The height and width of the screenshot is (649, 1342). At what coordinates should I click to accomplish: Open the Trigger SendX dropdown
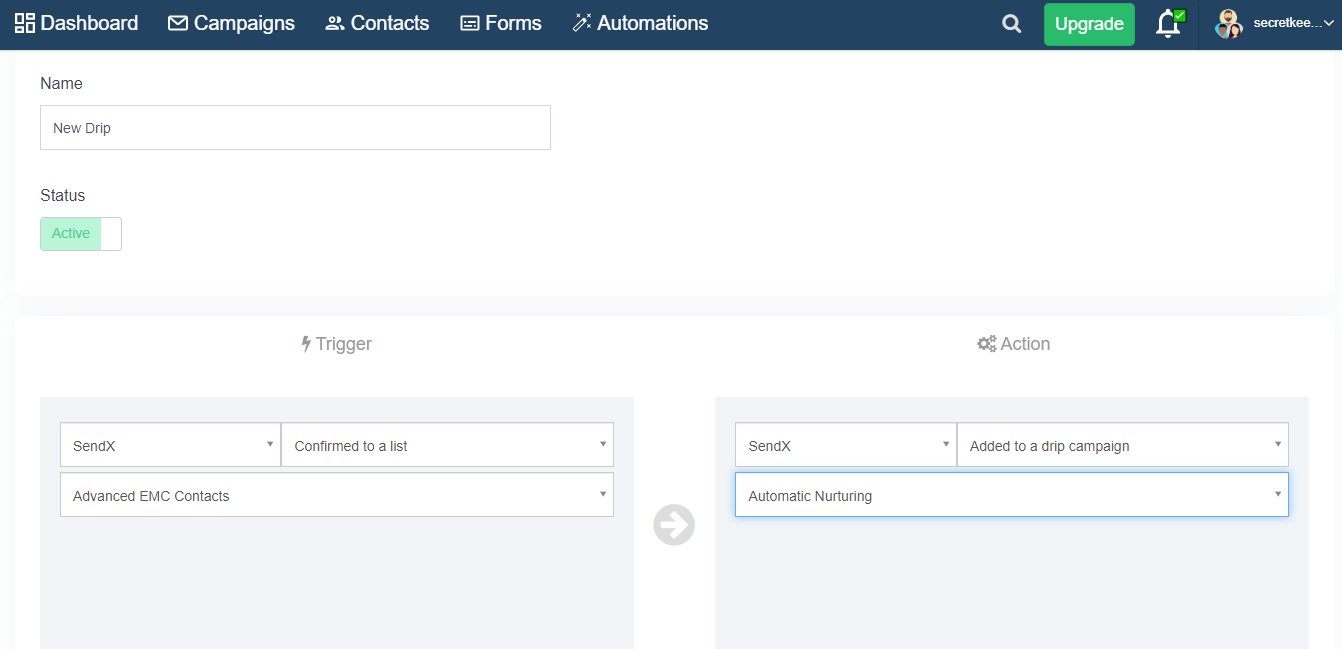(x=170, y=445)
